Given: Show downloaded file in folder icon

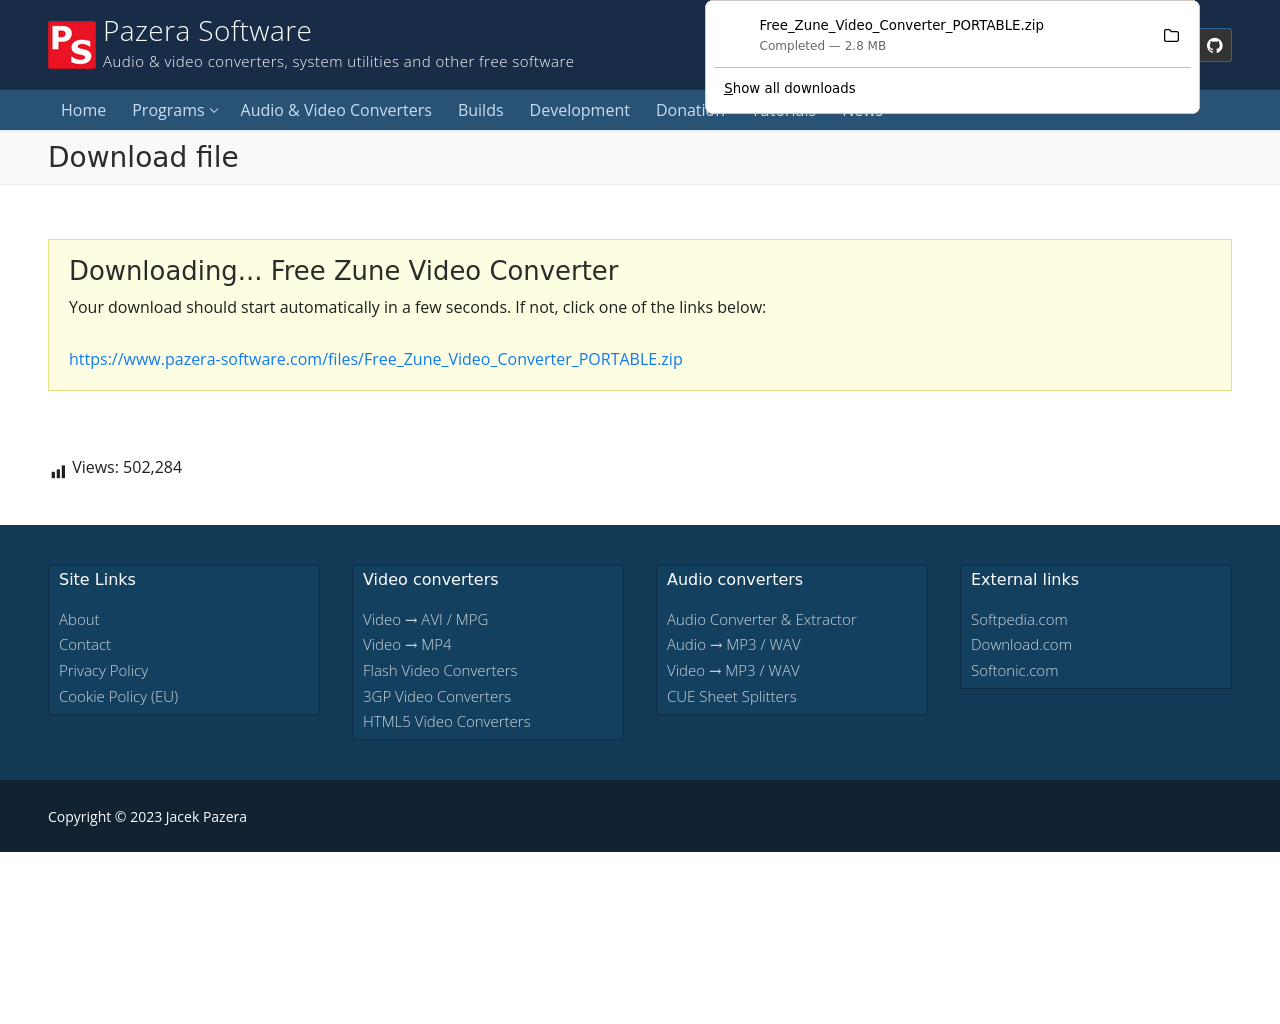Looking at the screenshot, I should coord(1171,36).
